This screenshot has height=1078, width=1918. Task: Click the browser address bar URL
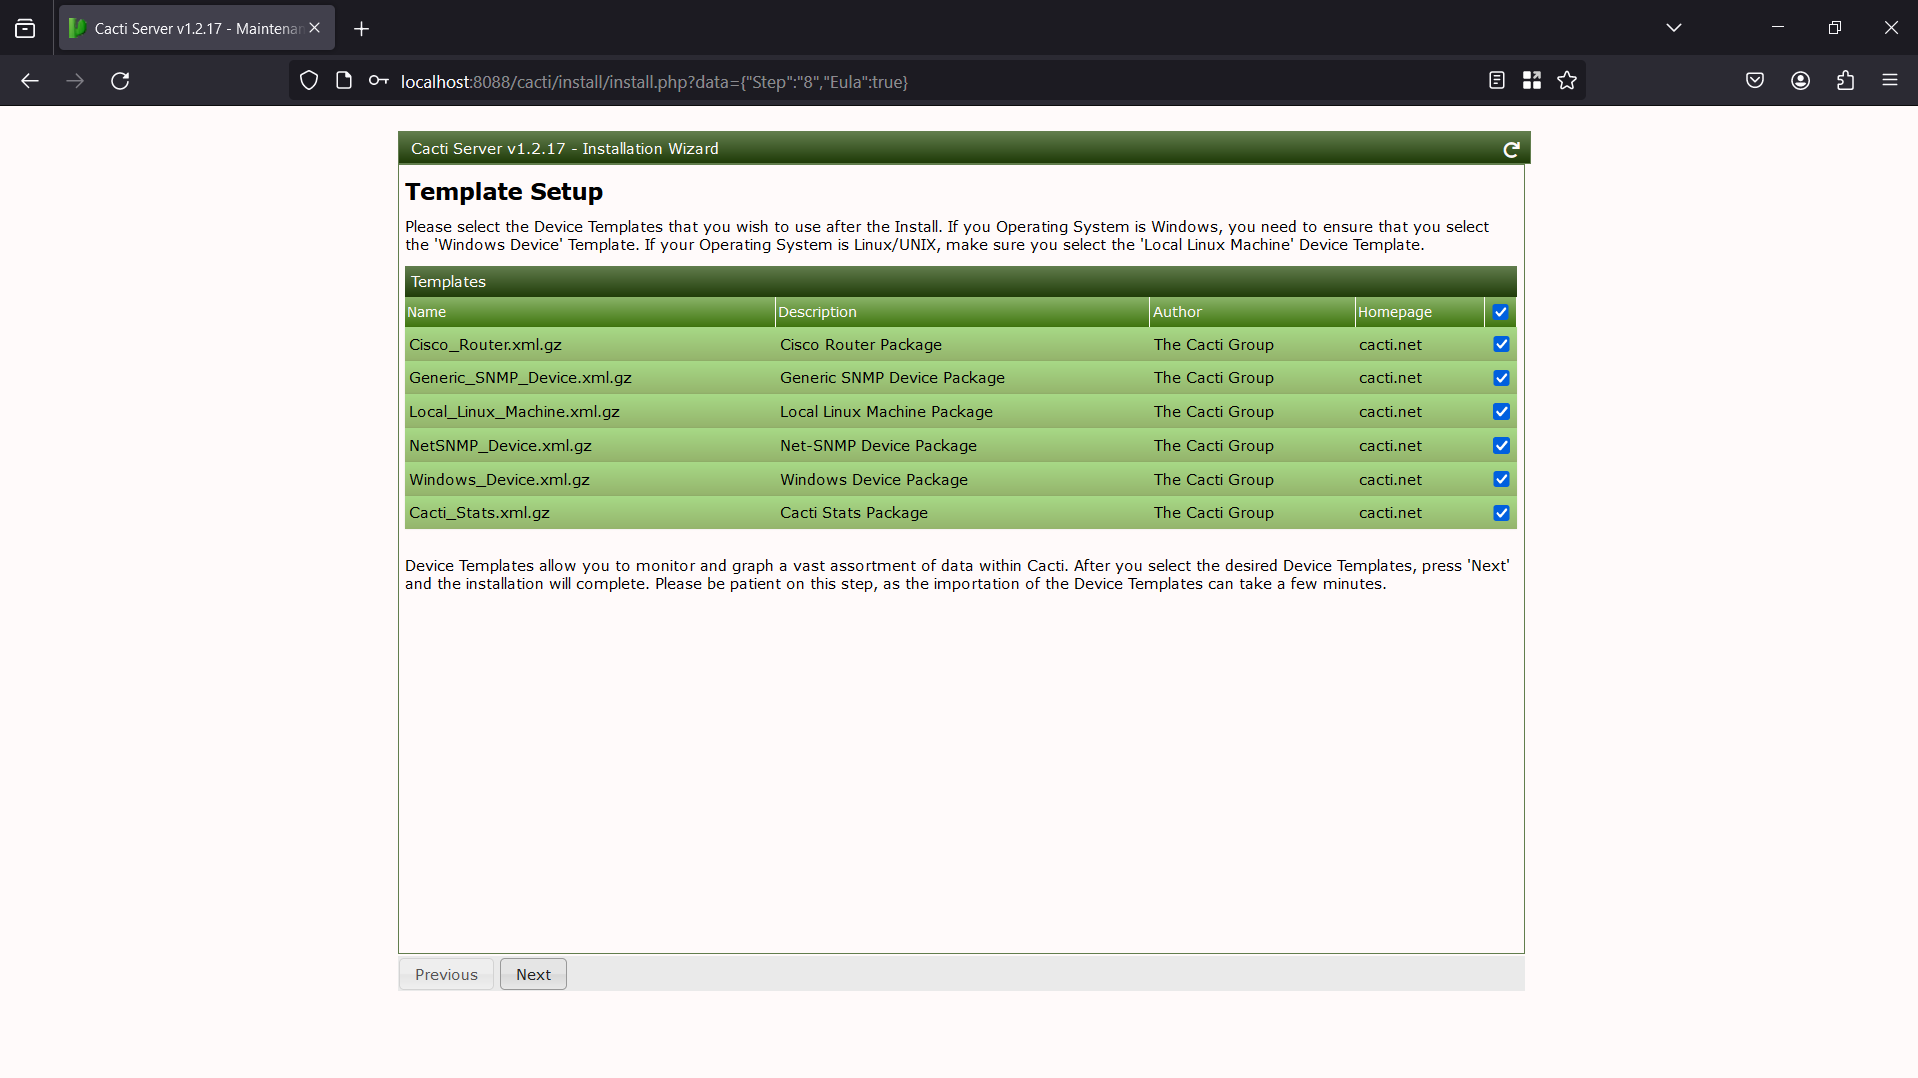[x=654, y=82]
